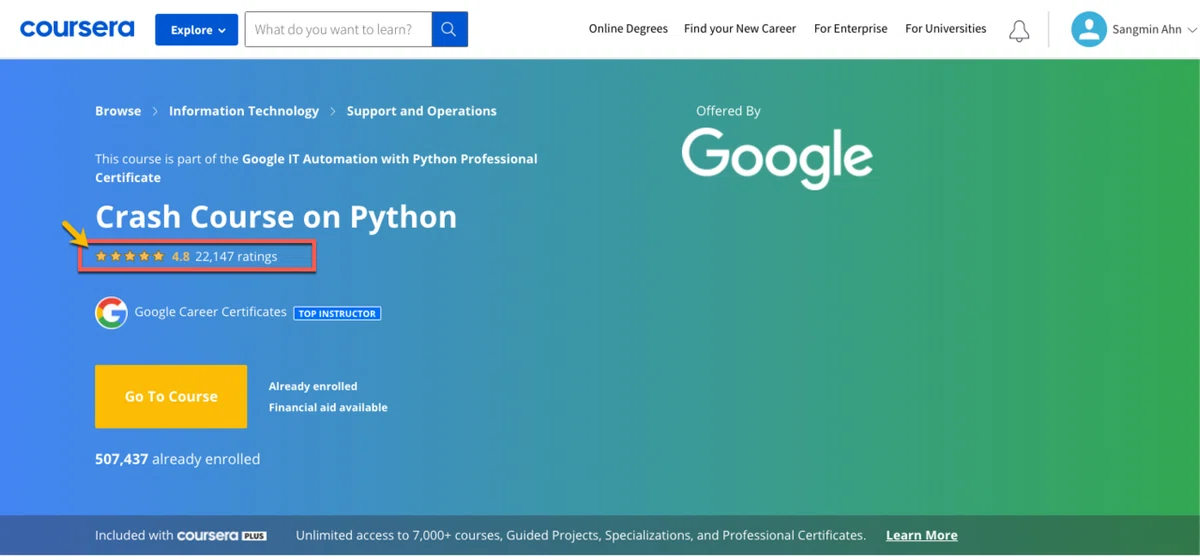Open Online Degrees in top navigation
1200x560 pixels.
[628, 29]
